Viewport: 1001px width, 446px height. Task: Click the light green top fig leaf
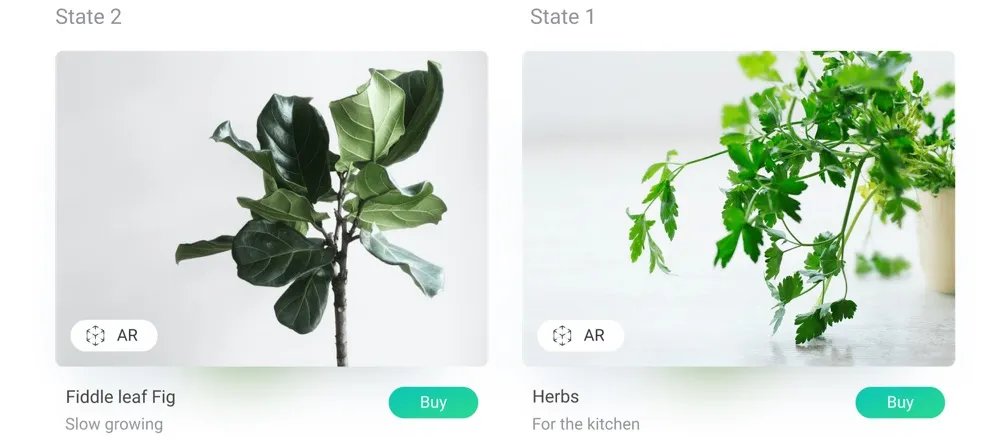(x=368, y=116)
